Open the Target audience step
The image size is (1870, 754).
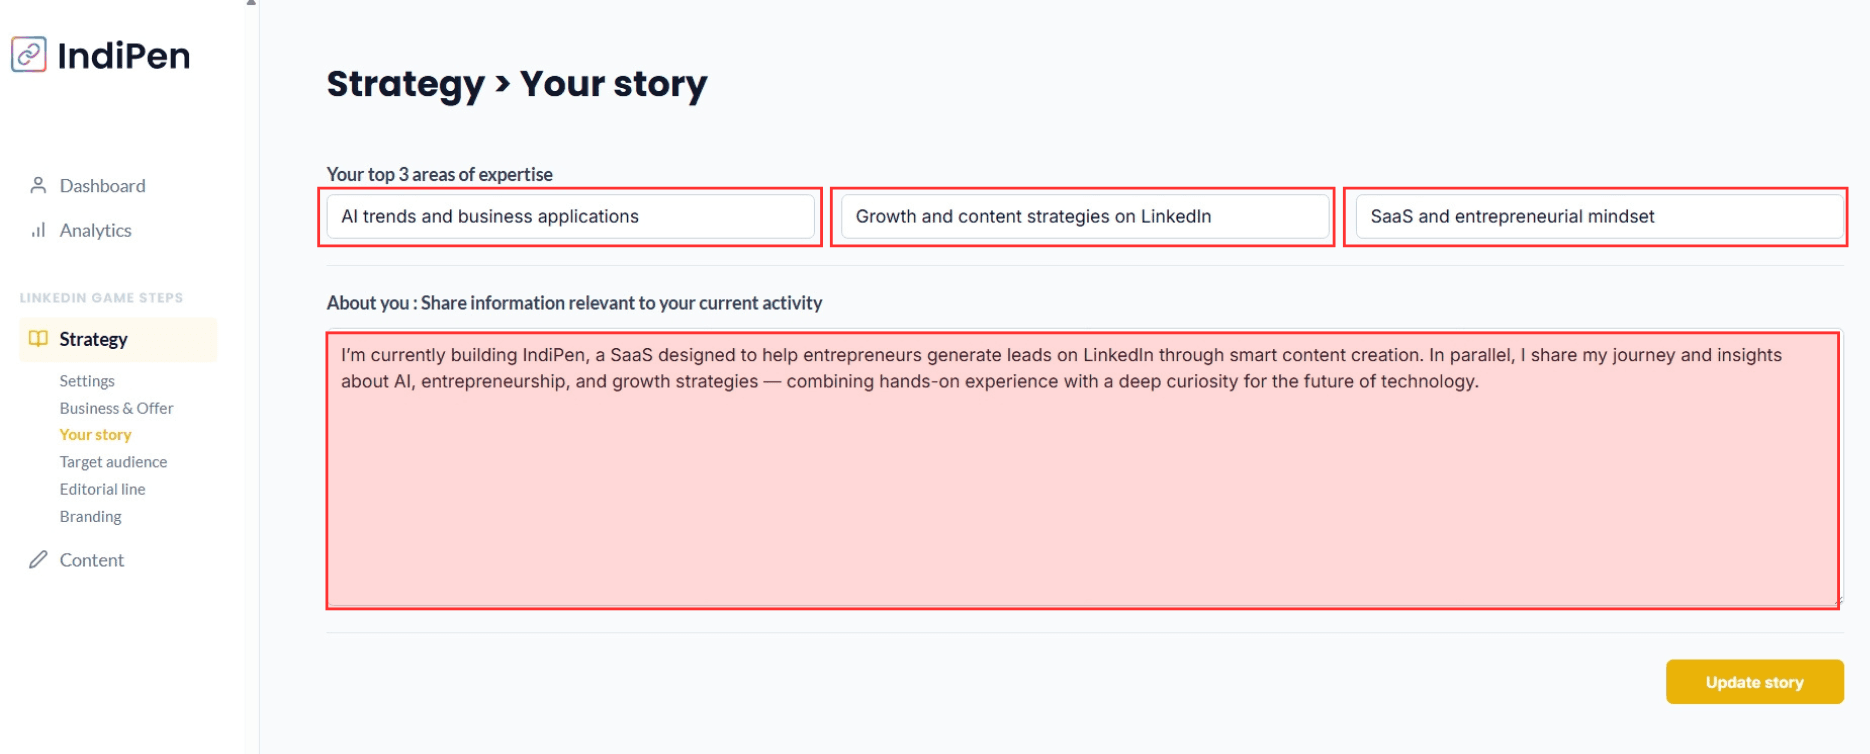113,462
